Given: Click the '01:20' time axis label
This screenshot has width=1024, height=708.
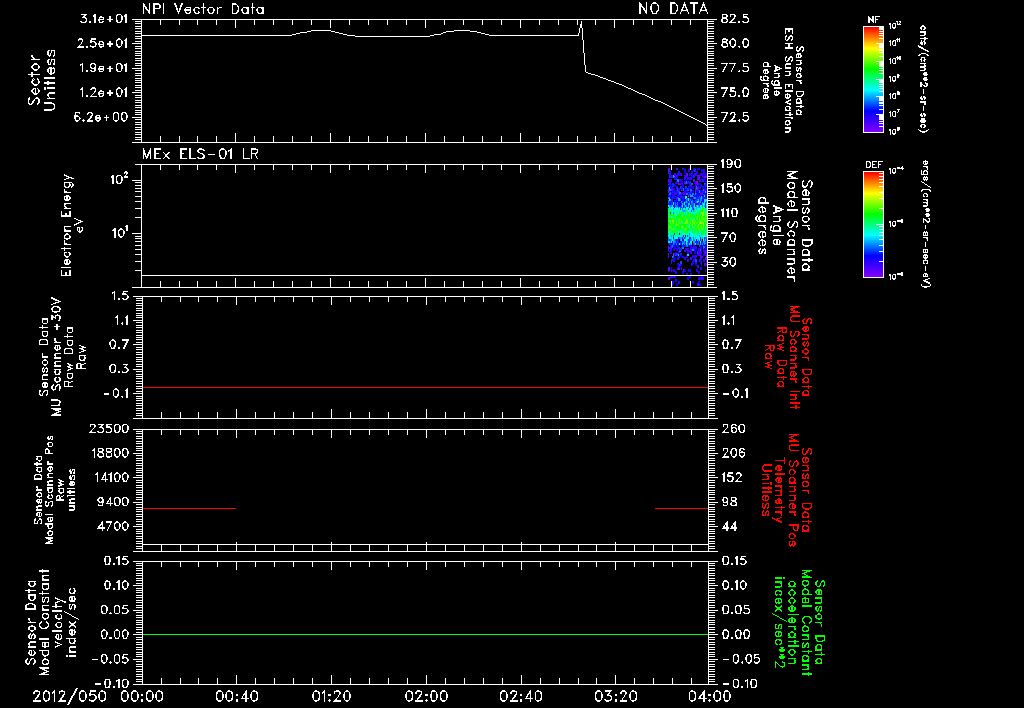Looking at the screenshot, I should (x=331, y=696).
